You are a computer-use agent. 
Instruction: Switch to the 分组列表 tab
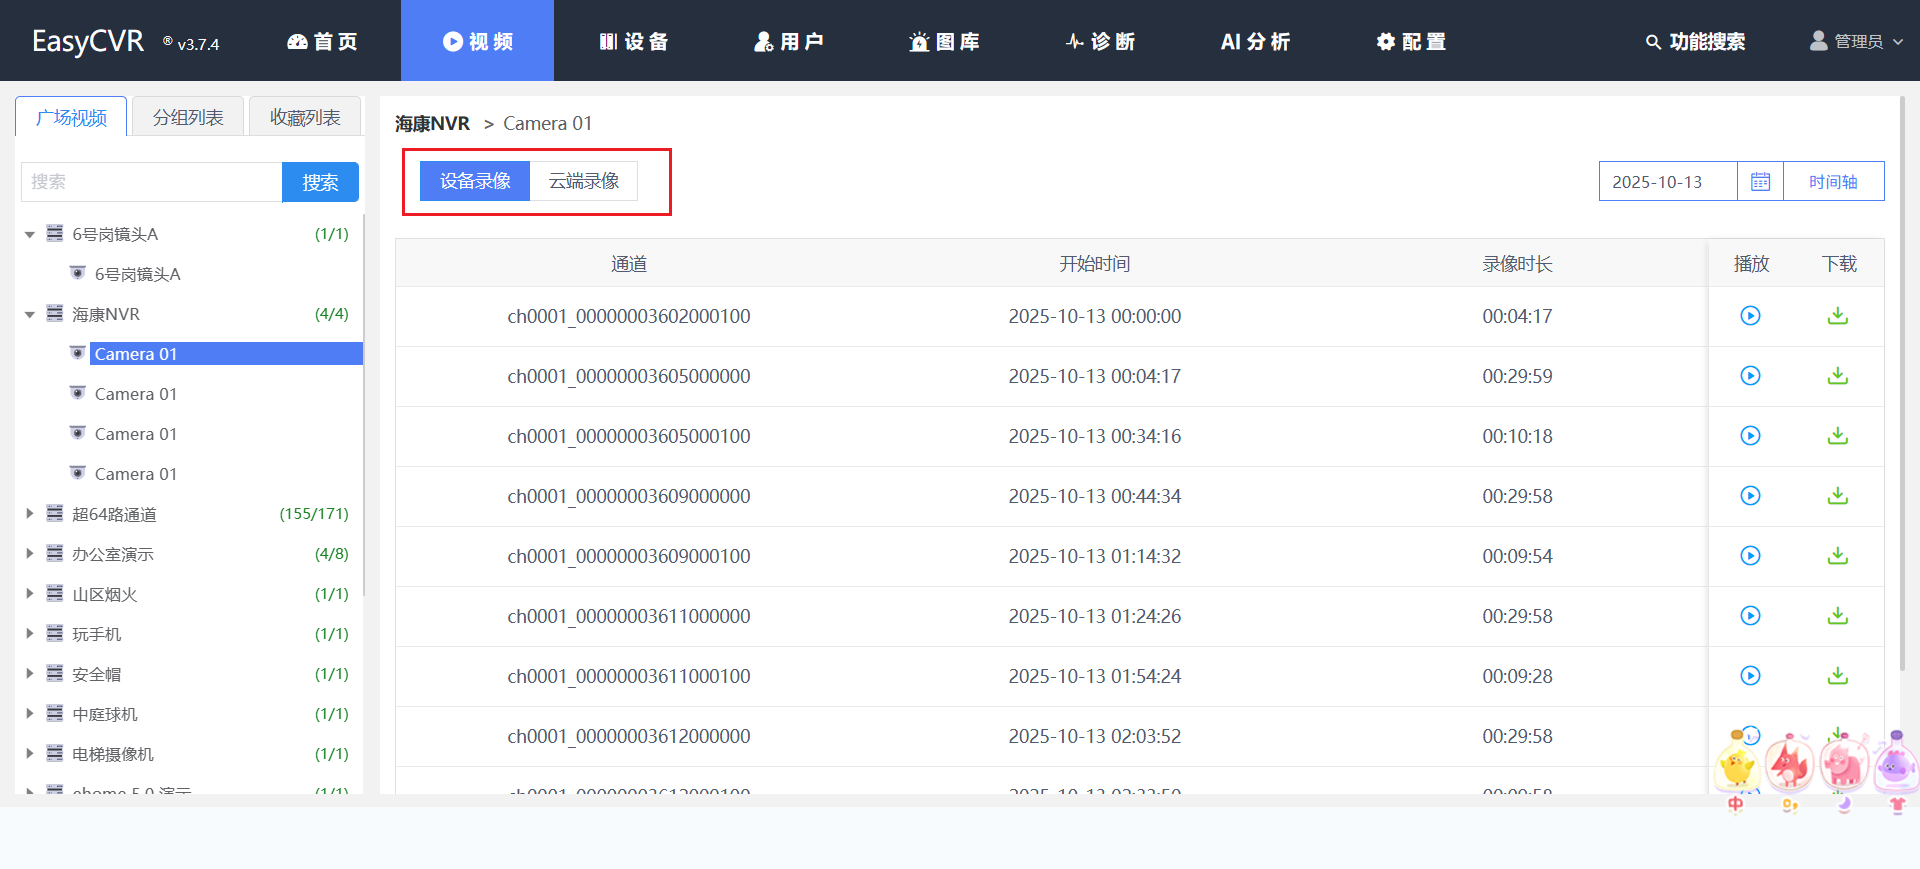(188, 117)
